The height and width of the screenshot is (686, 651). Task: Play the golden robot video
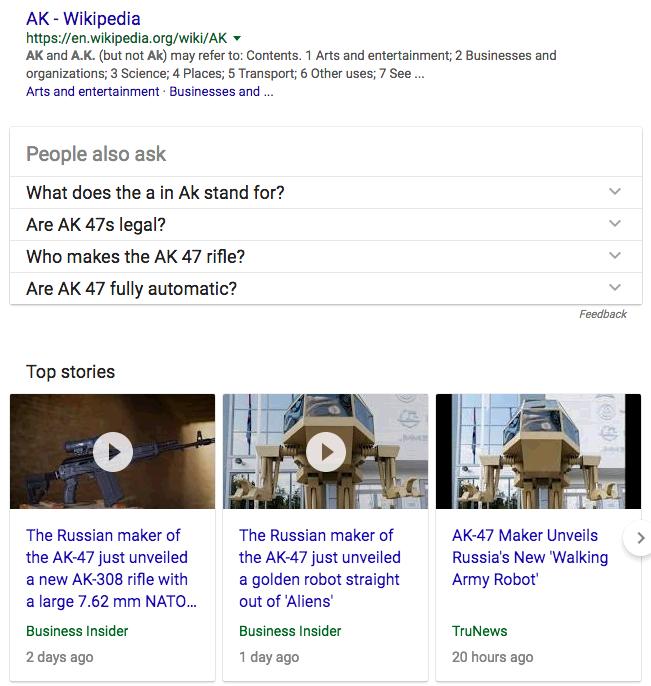point(326,452)
